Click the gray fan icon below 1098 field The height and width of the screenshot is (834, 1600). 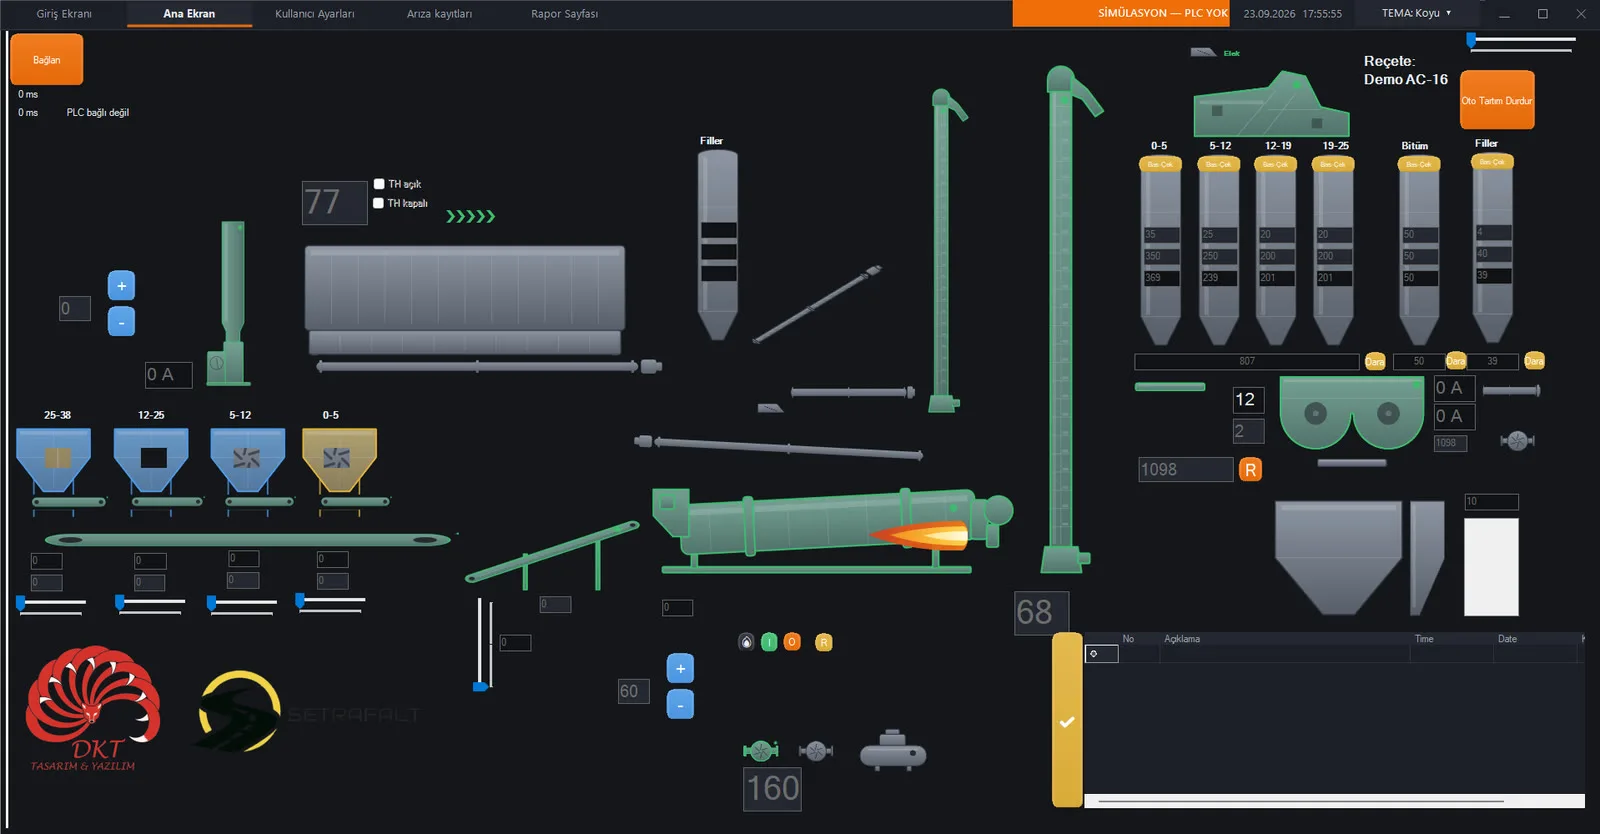tap(1517, 440)
